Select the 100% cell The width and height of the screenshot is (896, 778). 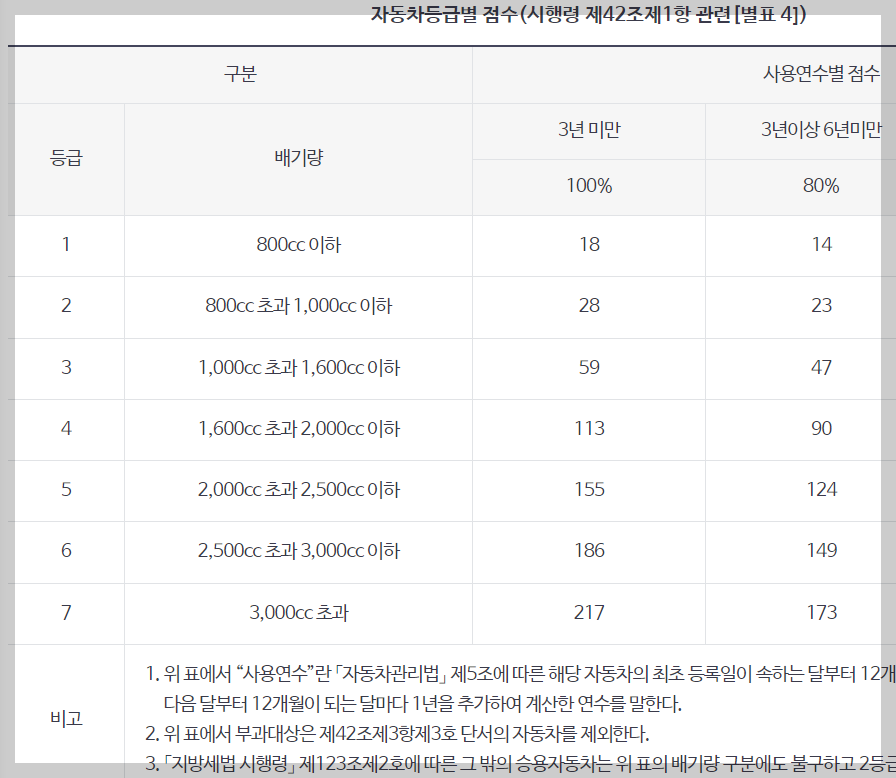pyautogui.click(x=590, y=186)
